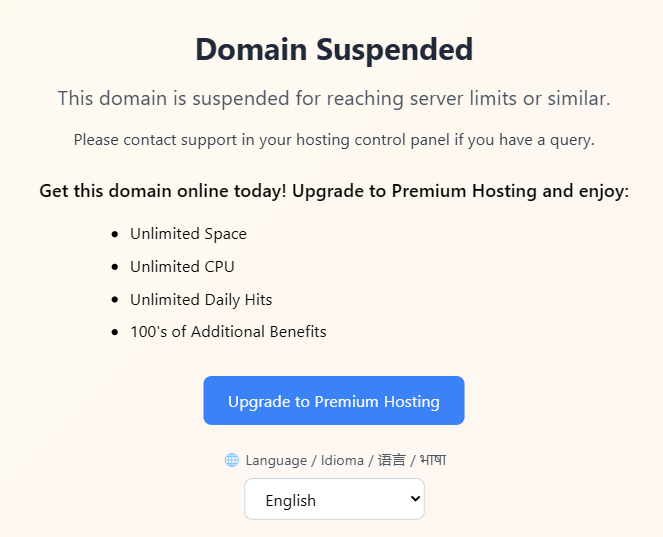Select the Unlimited Daily Hits list item
The image size is (663, 537).
pos(201,300)
